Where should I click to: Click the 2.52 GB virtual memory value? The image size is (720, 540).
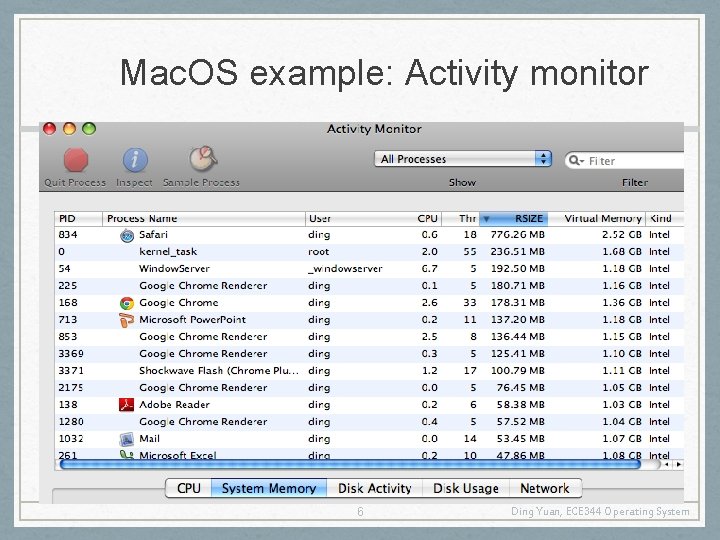click(622, 235)
